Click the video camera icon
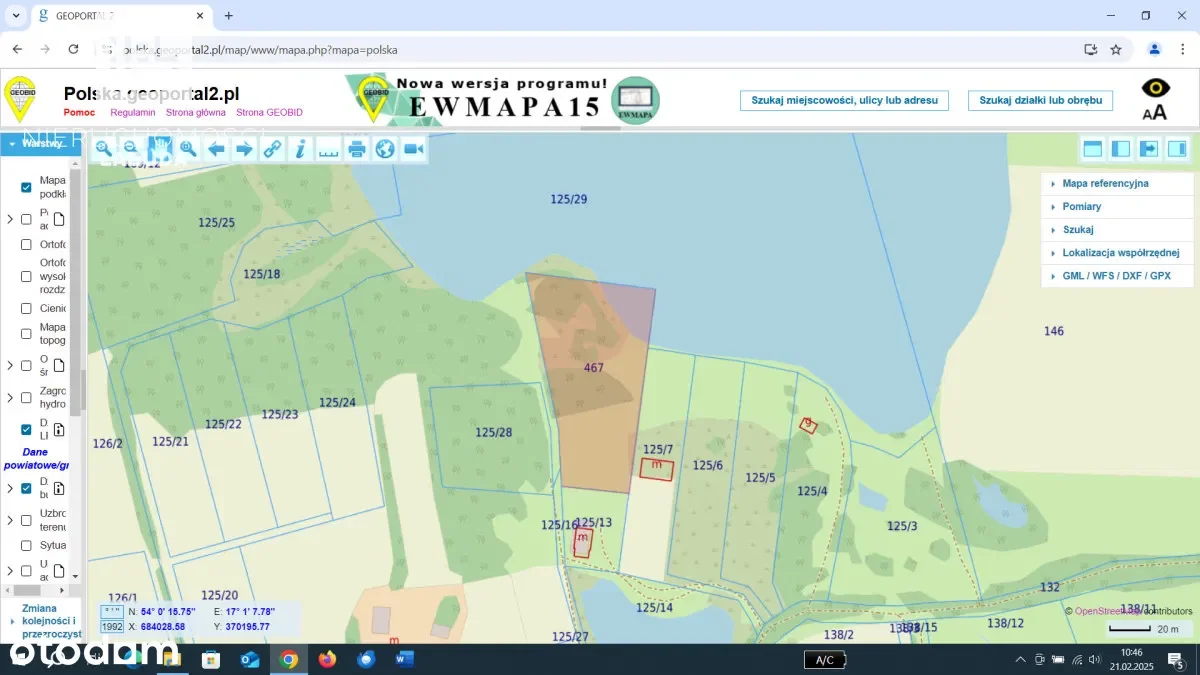The image size is (1200, 675). [413, 149]
